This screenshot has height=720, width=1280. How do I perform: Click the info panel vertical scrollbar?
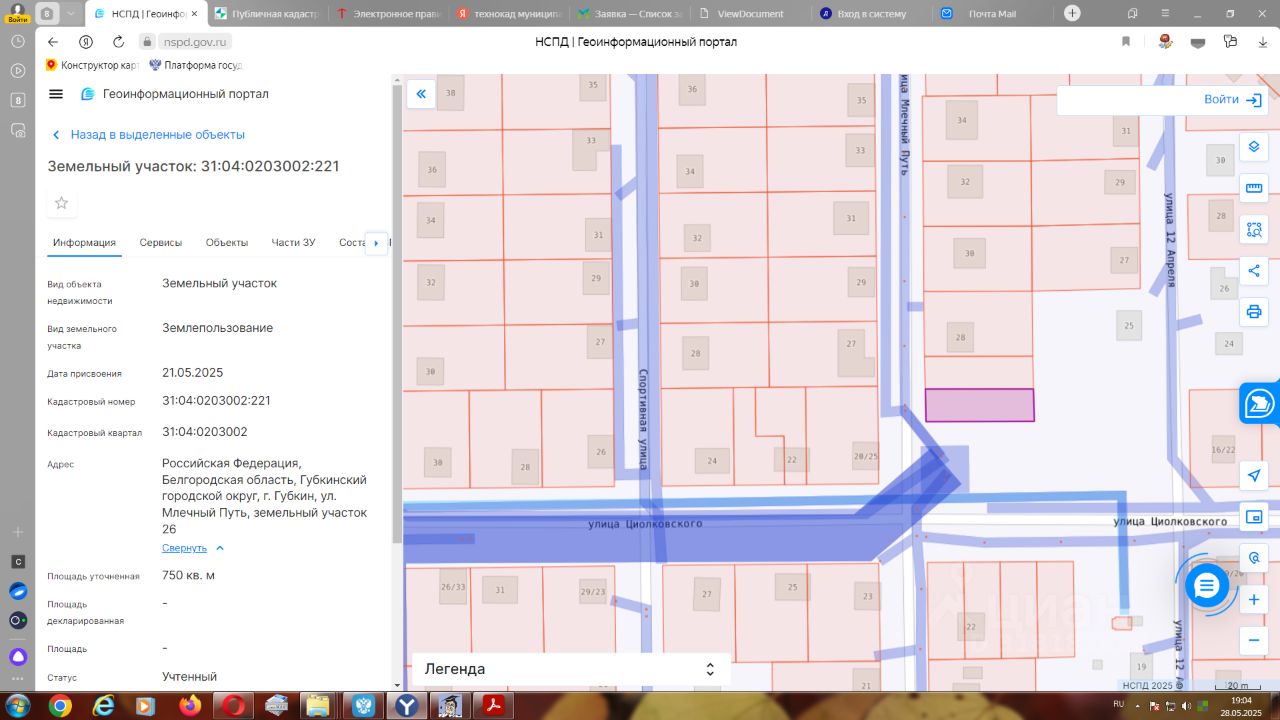pos(397,313)
